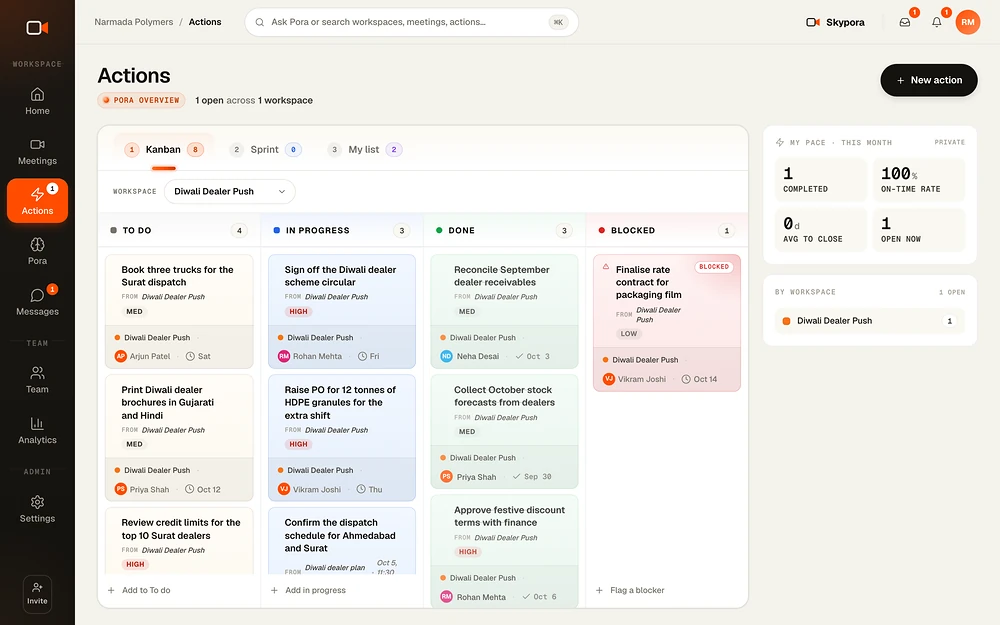This screenshot has width=1000, height=625.
Task: Click Add to To do
Action: click(x=139, y=590)
